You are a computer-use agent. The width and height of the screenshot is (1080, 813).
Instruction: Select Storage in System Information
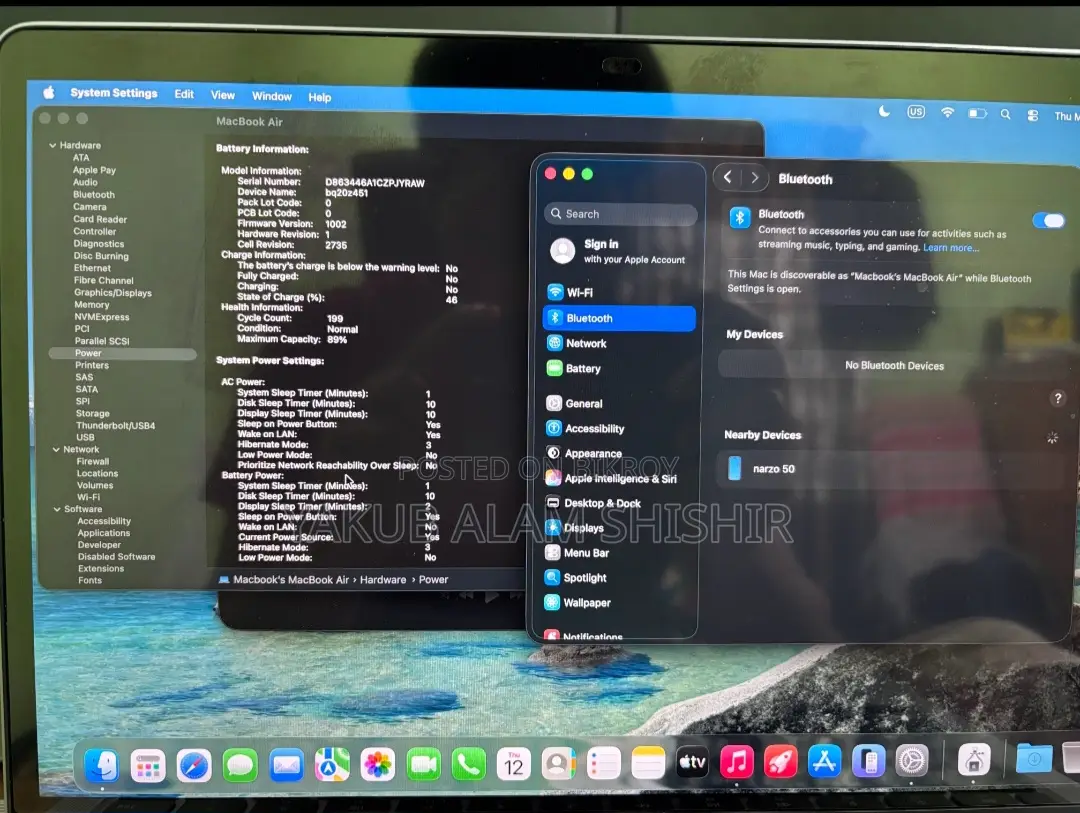92,413
